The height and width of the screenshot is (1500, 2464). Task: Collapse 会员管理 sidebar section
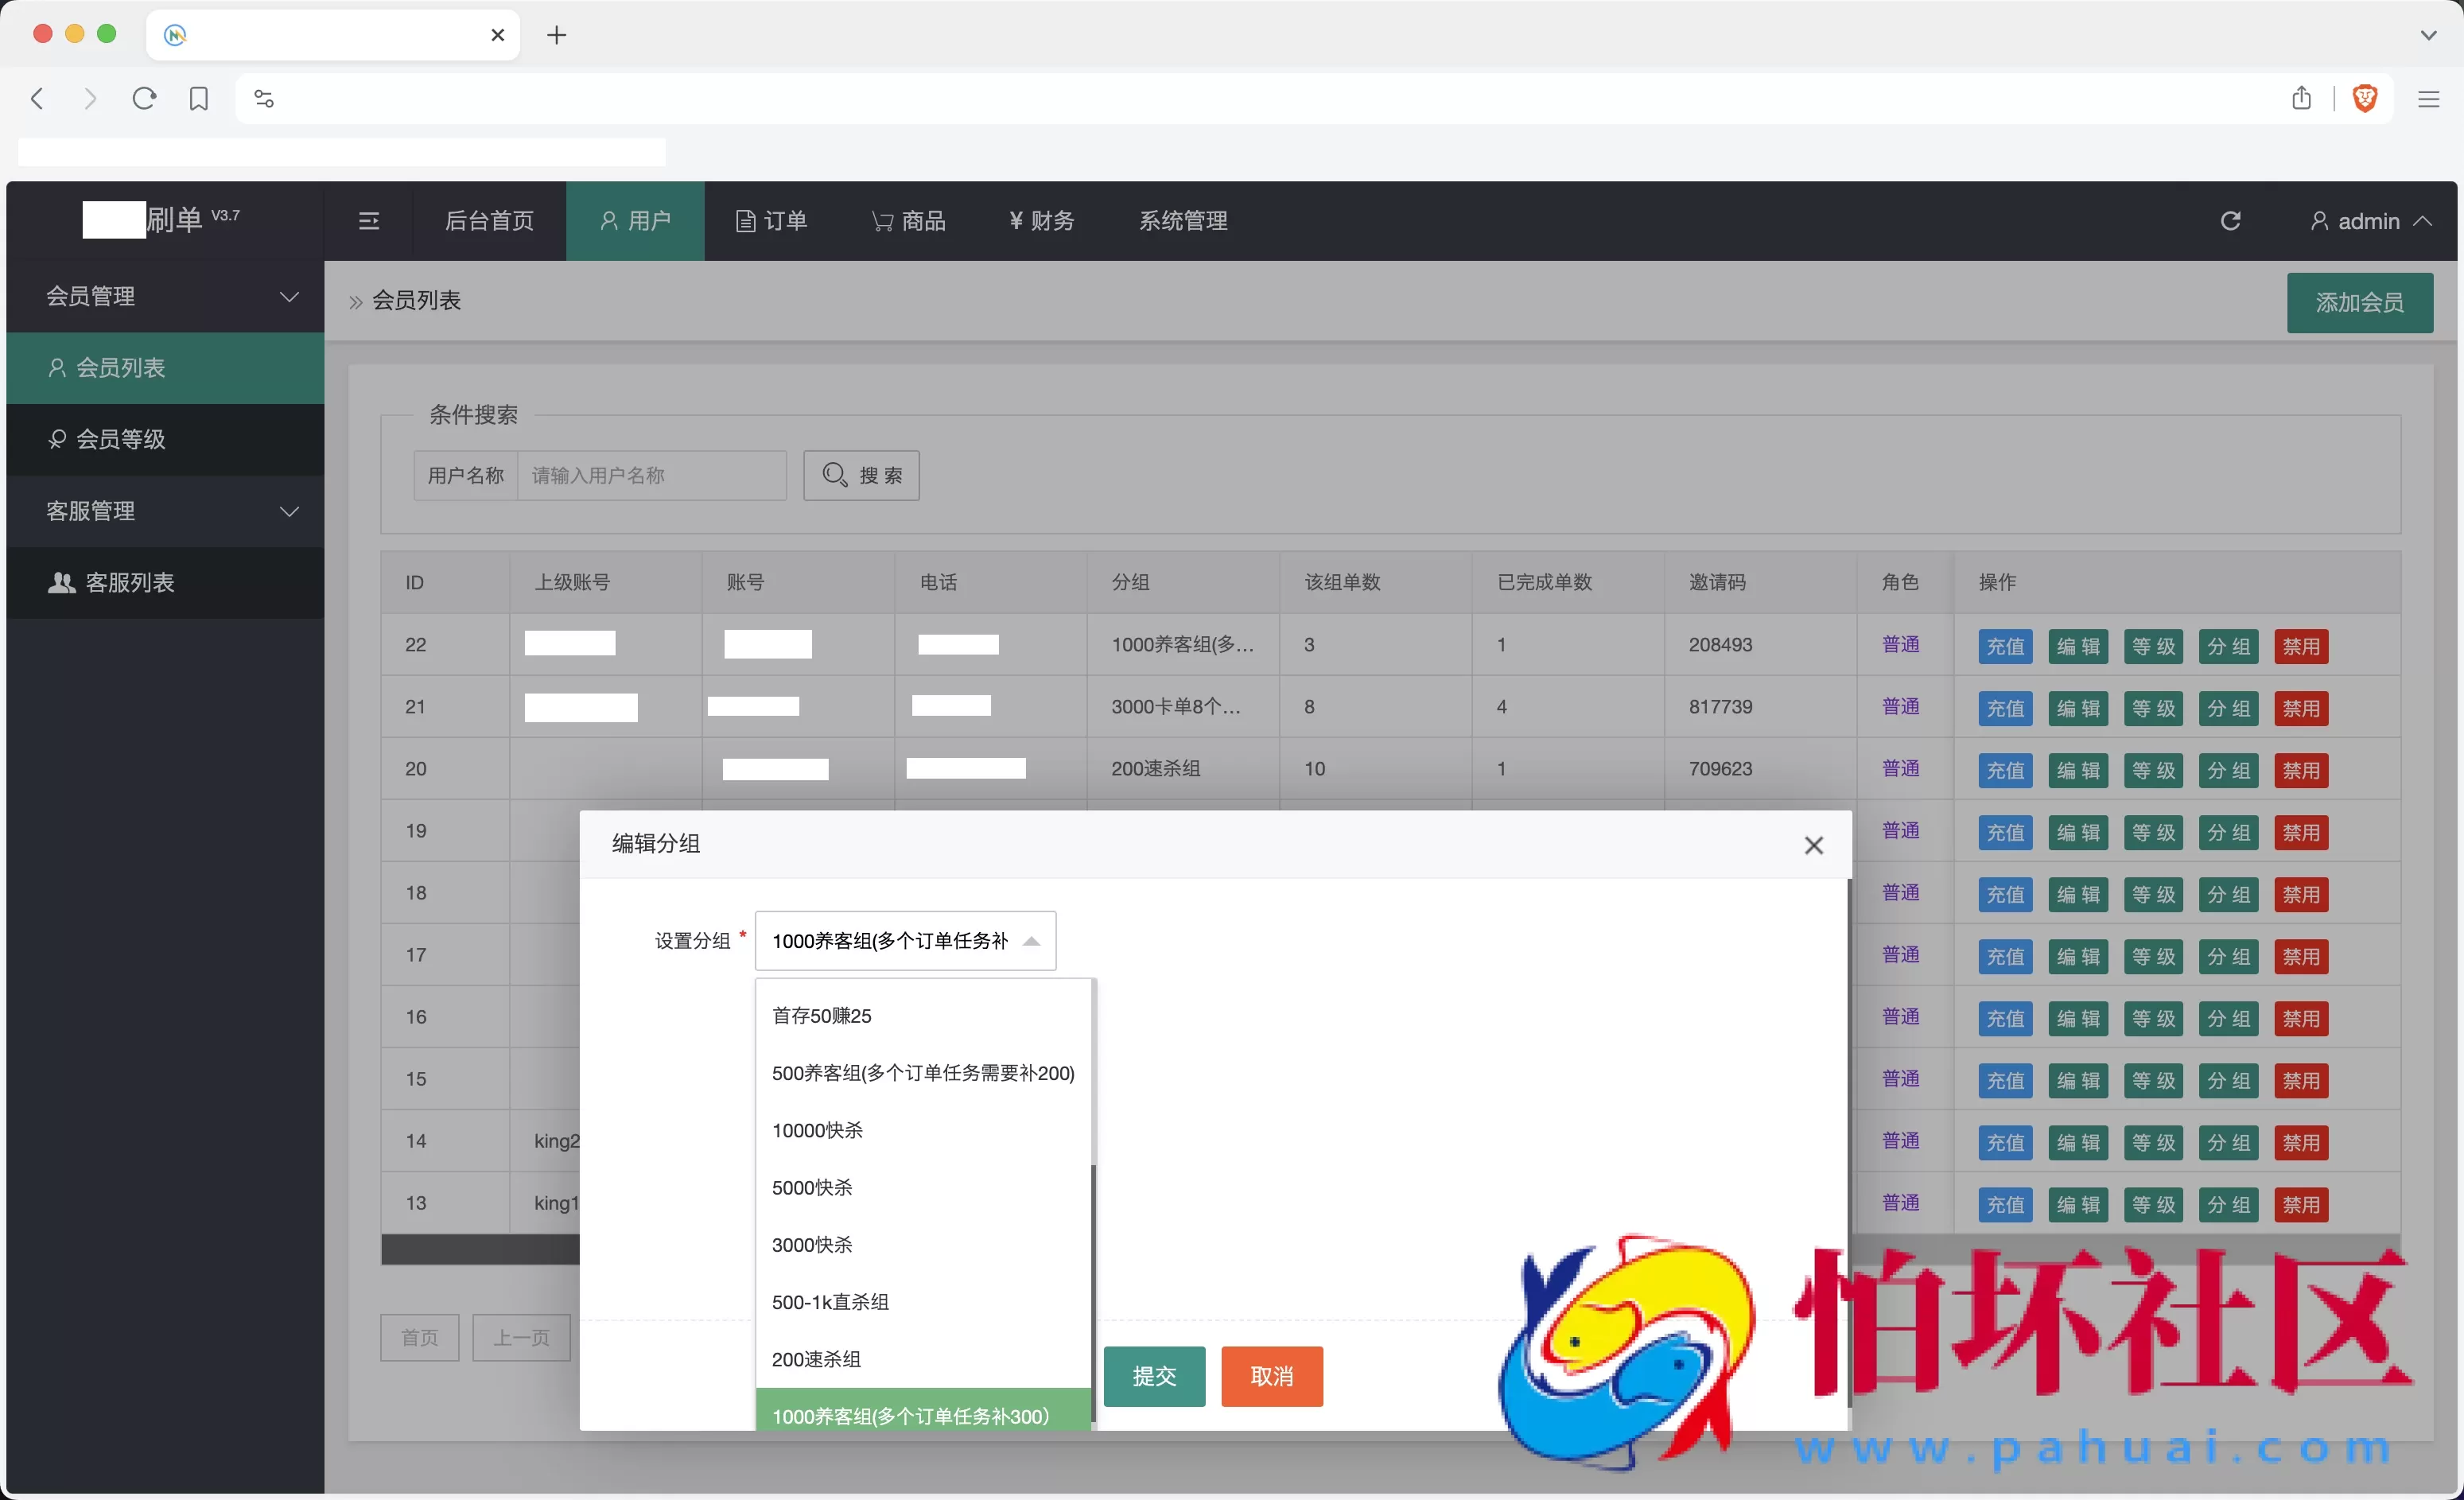(166, 296)
